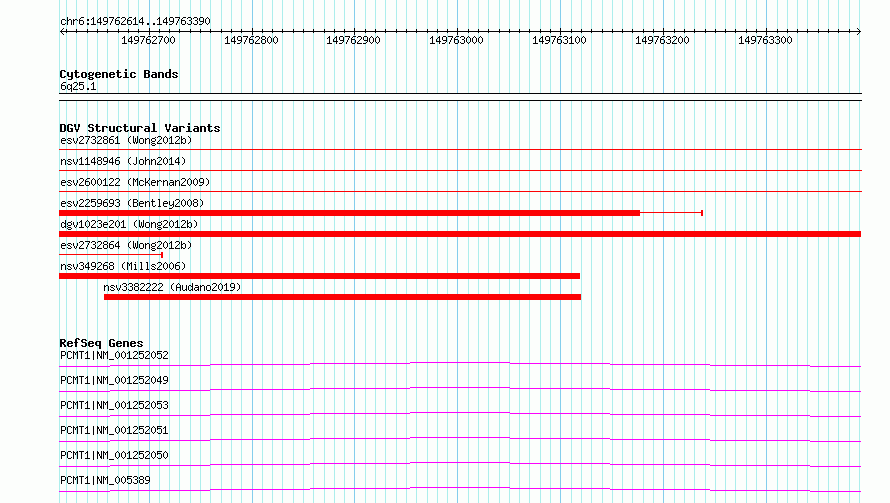Click the 149762900 ruler tick label
The height and width of the screenshot is (503, 890).
(353, 40)
